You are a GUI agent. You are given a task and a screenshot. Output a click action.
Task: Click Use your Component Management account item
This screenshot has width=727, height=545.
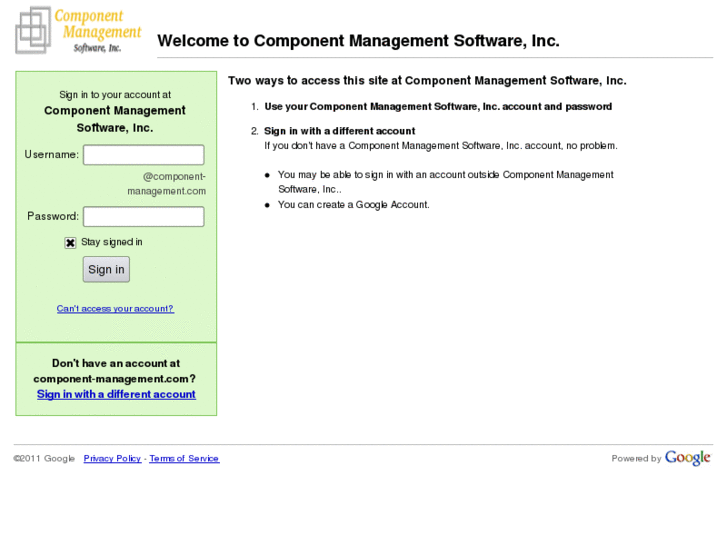[x=438, y=107]
